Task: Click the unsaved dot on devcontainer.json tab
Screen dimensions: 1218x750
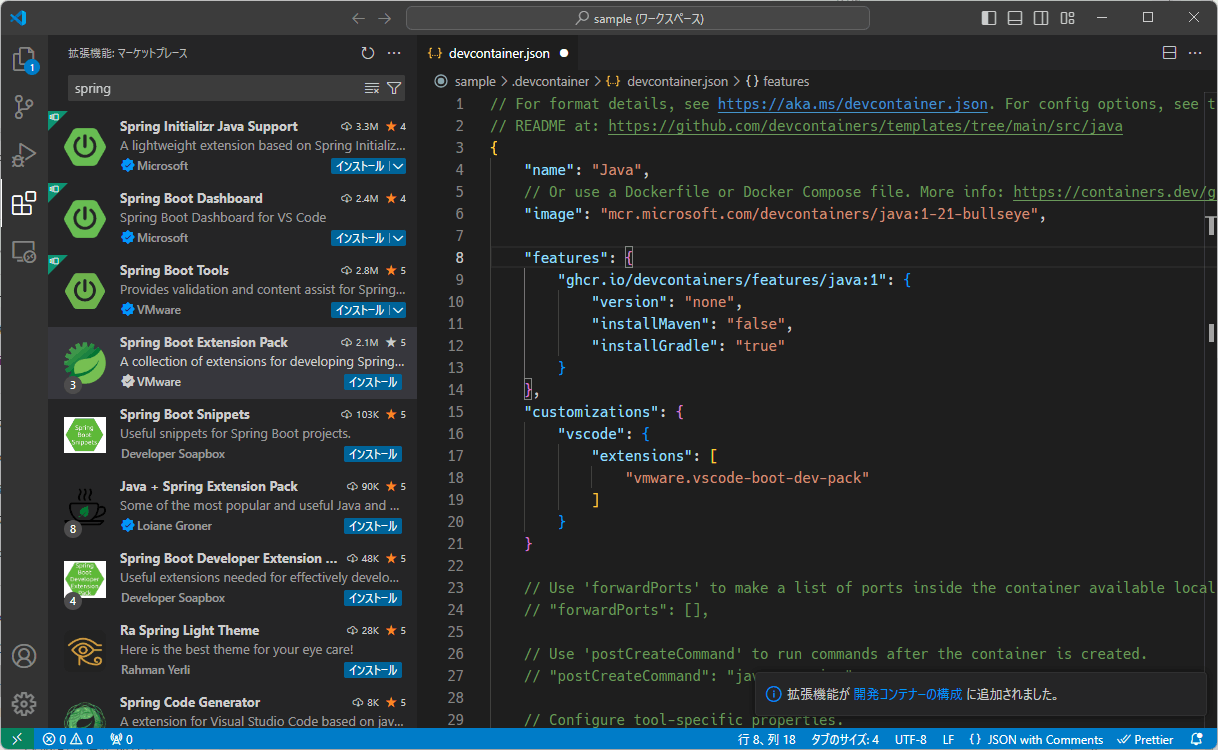Action: coord(564,53)
